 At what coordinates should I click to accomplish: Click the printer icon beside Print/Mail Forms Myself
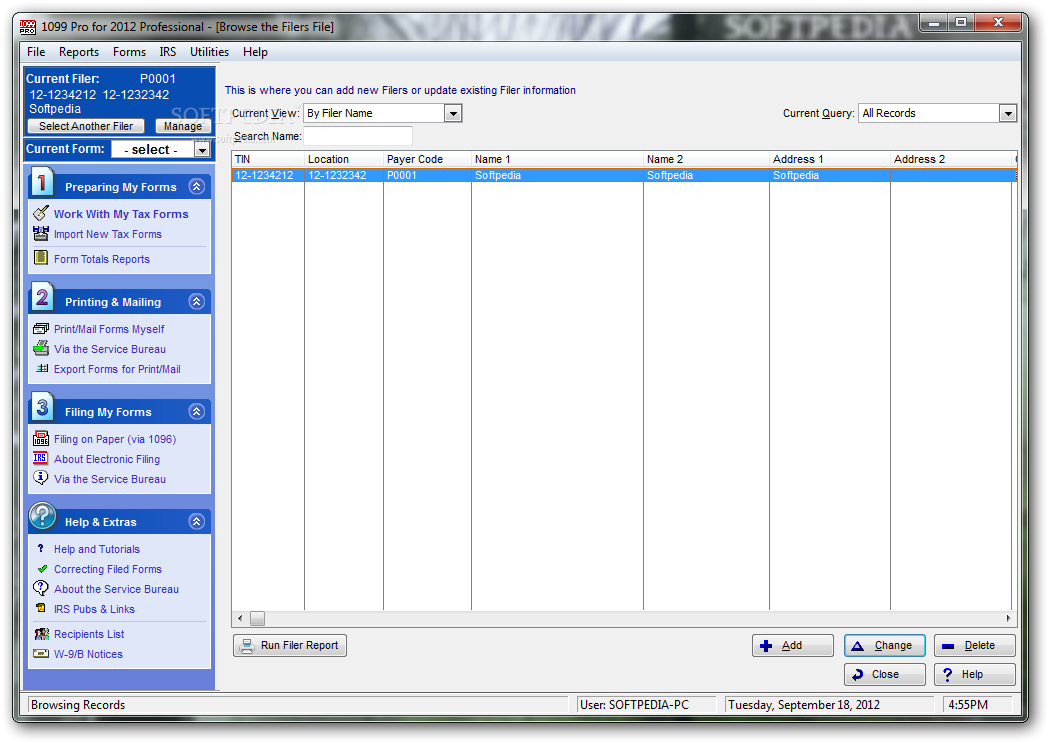coord(41,328)
